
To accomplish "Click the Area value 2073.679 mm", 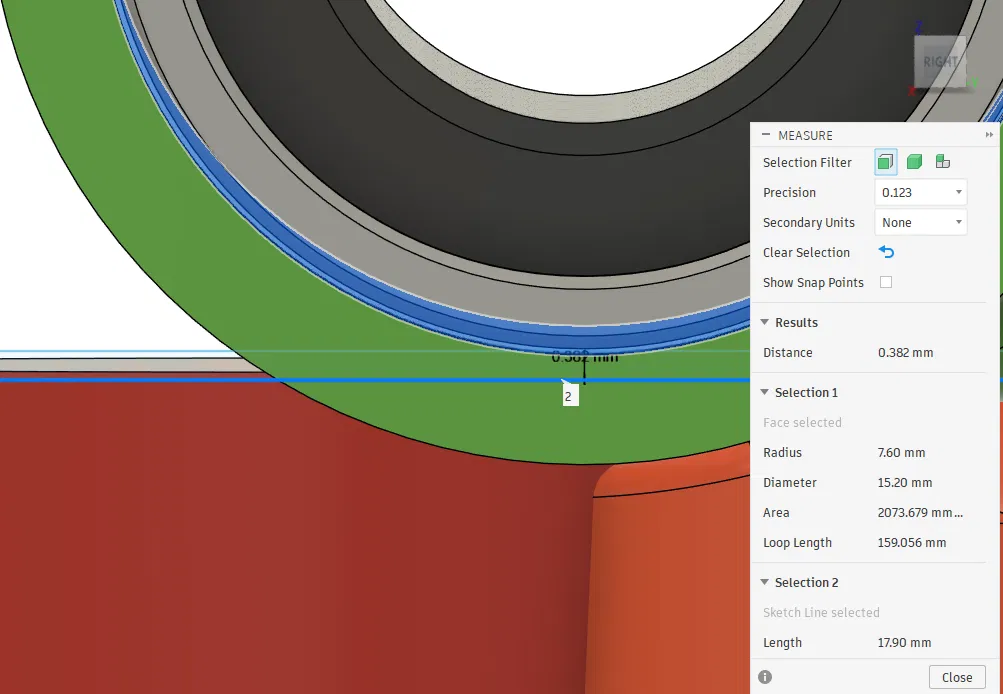I will coord(920,512).
